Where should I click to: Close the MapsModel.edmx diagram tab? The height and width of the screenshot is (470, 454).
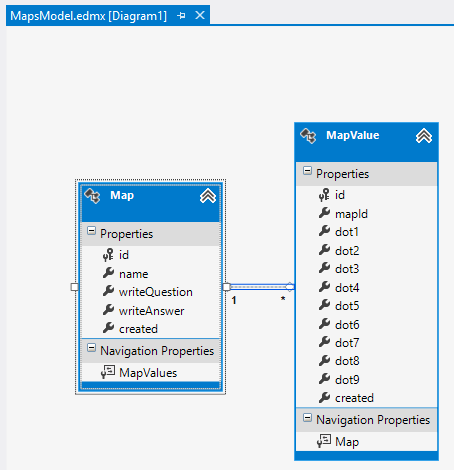click(x=200, y=15)
